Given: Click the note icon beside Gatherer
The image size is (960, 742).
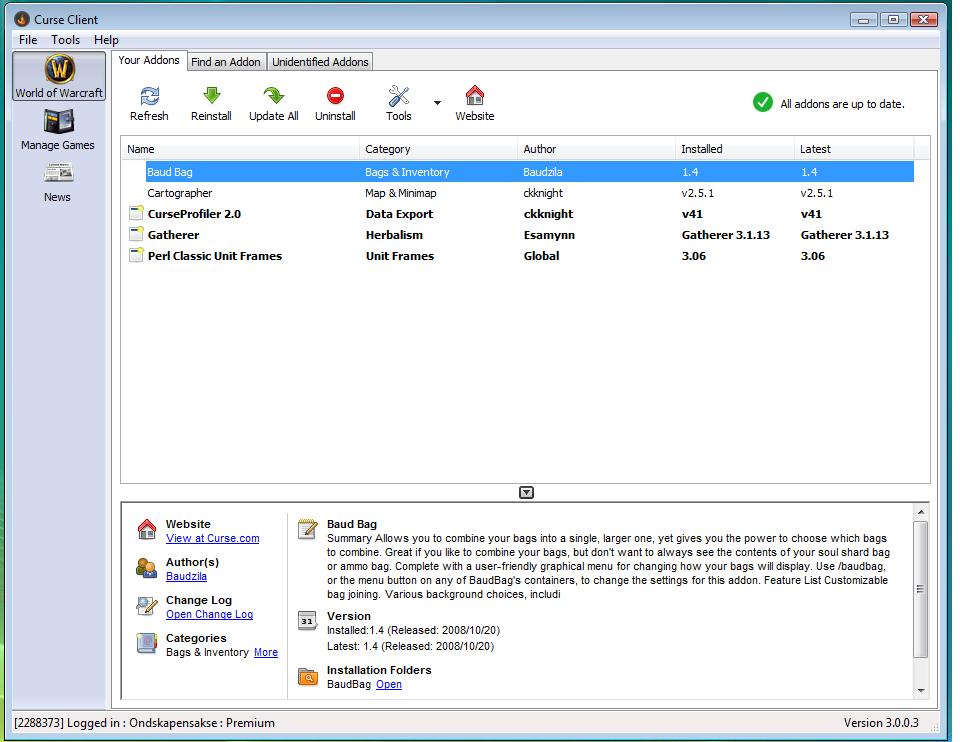Looking at the screenshot, I should click(x=136, y=234).
